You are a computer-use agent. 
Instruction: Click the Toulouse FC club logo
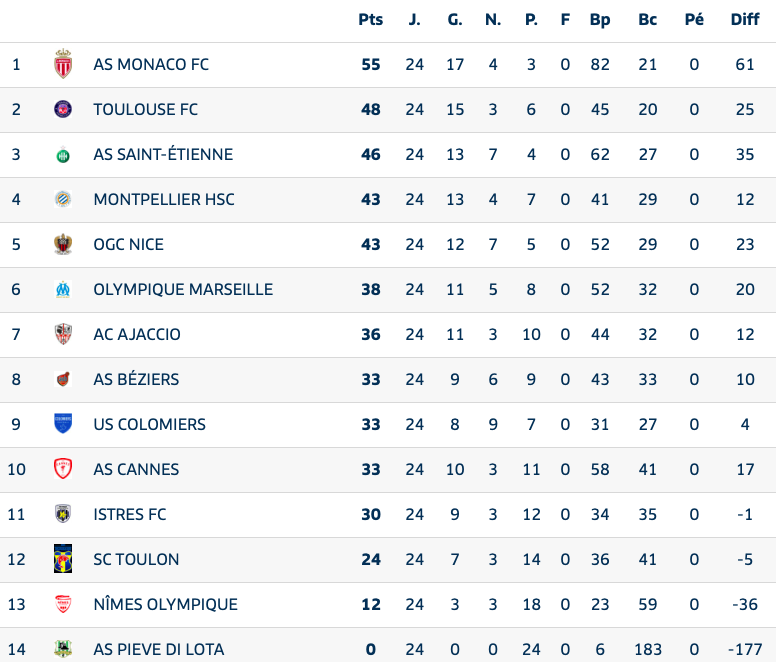click(63, 109)
